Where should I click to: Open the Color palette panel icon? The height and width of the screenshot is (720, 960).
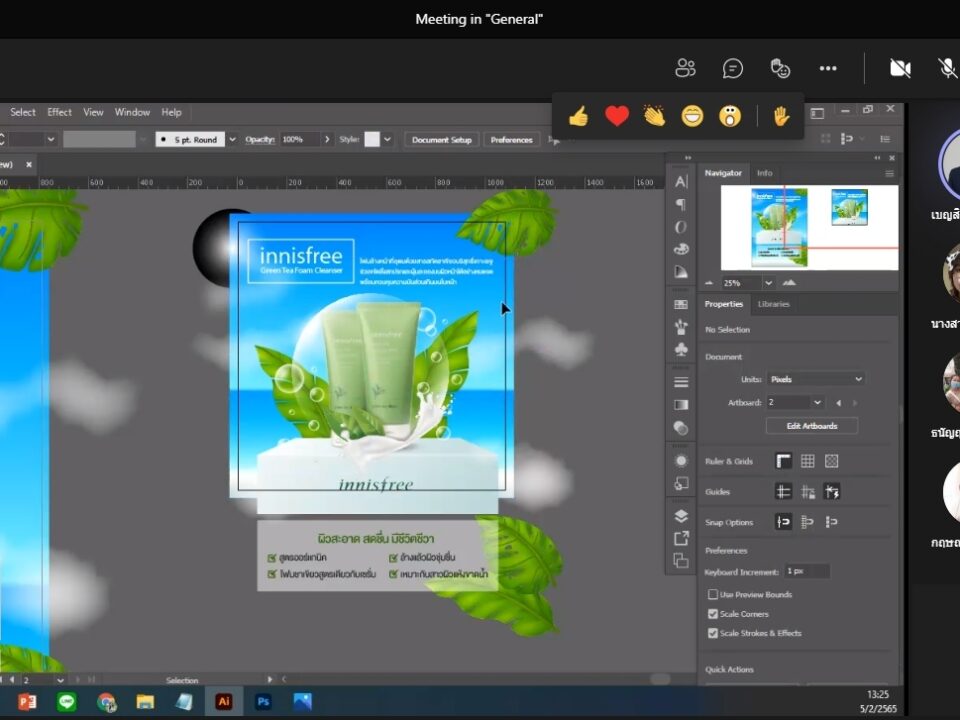(x=681, y=249)
